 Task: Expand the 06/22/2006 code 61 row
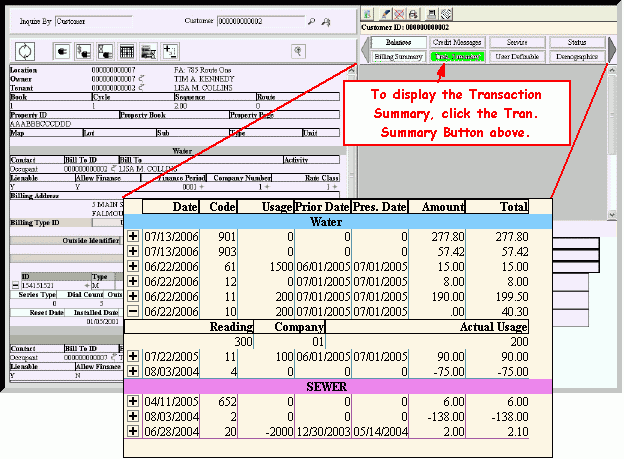[x=133, y=266]
